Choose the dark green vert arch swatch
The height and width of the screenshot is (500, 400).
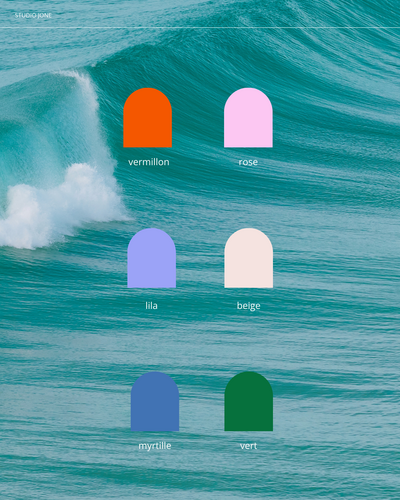tap(249, 401)
